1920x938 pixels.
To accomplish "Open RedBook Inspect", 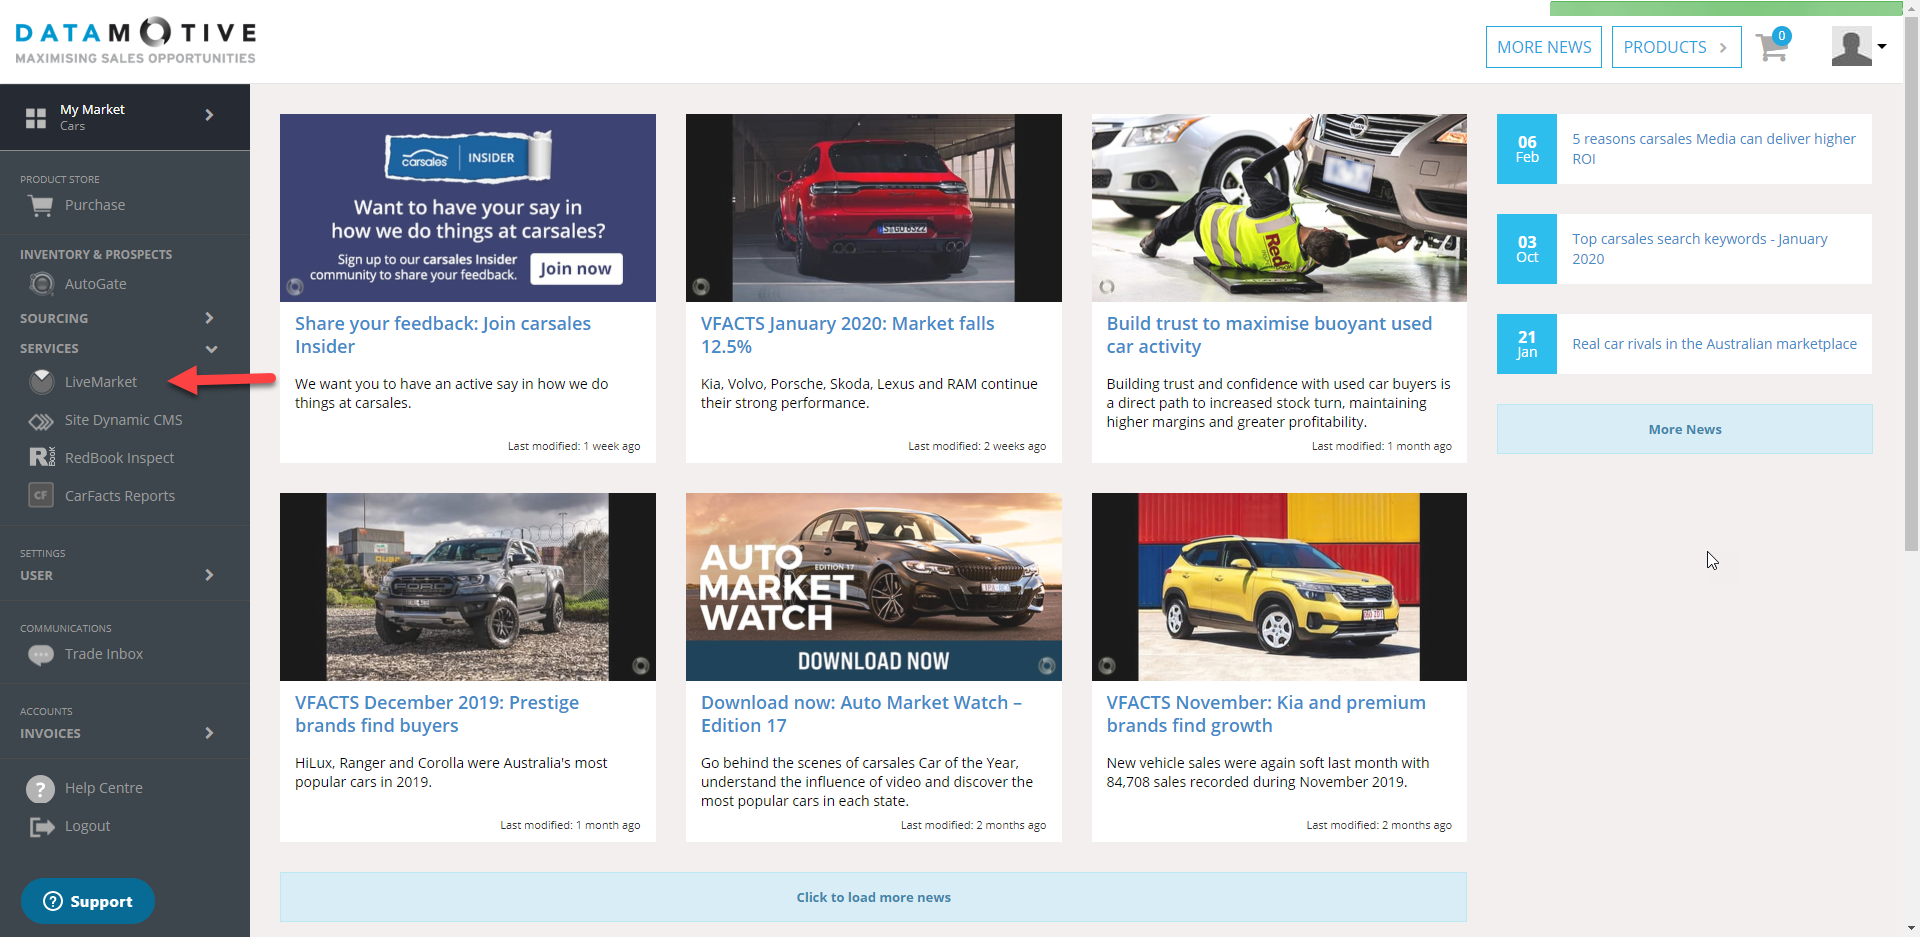I will point(119,458).
